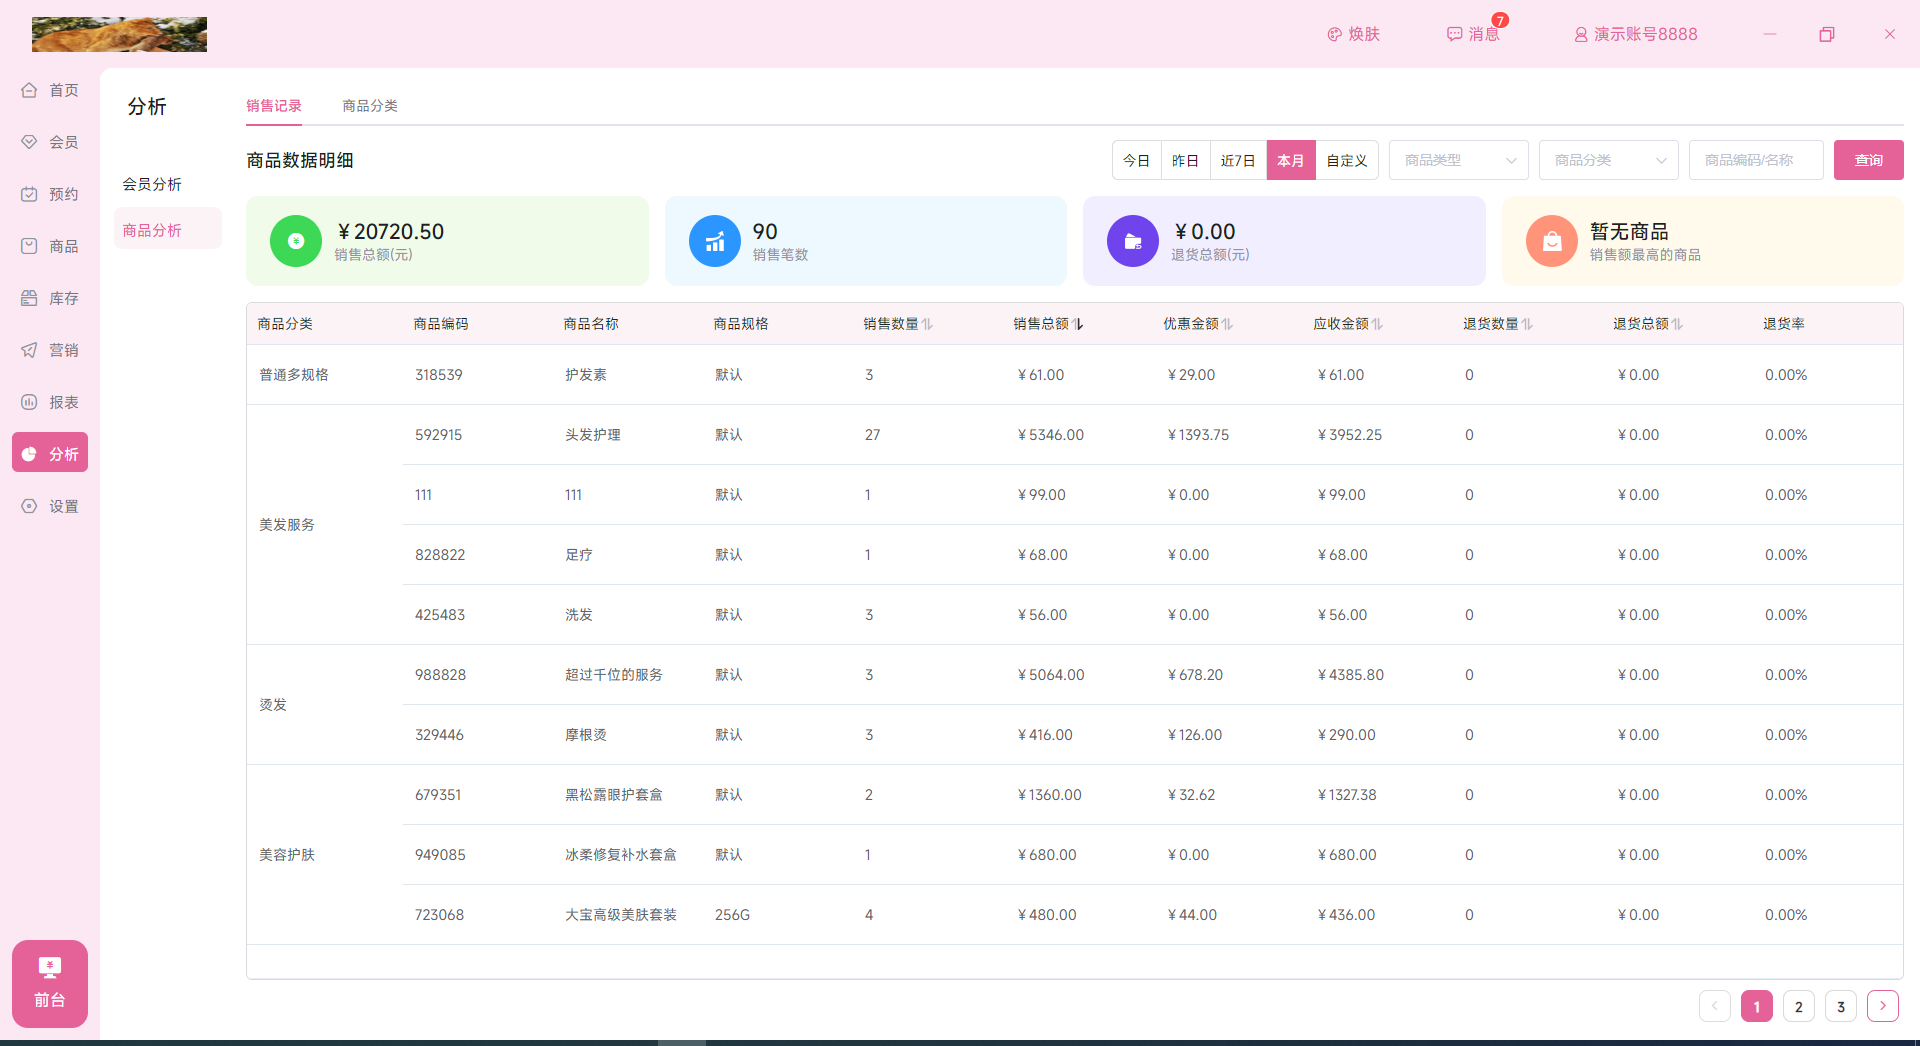This screenshot has width=1920, height=1046.
Task: Open the 会员 member diamond icon
Action: coord(29,142)
